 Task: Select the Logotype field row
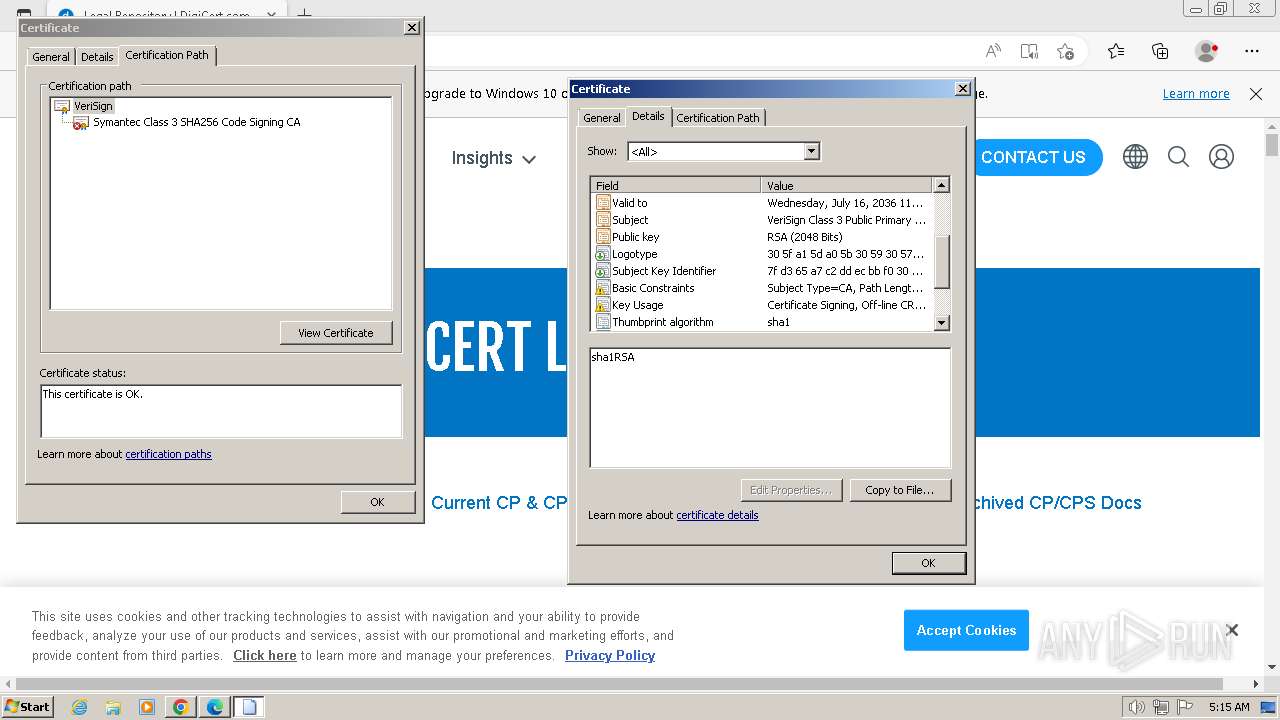coord(762,254)
